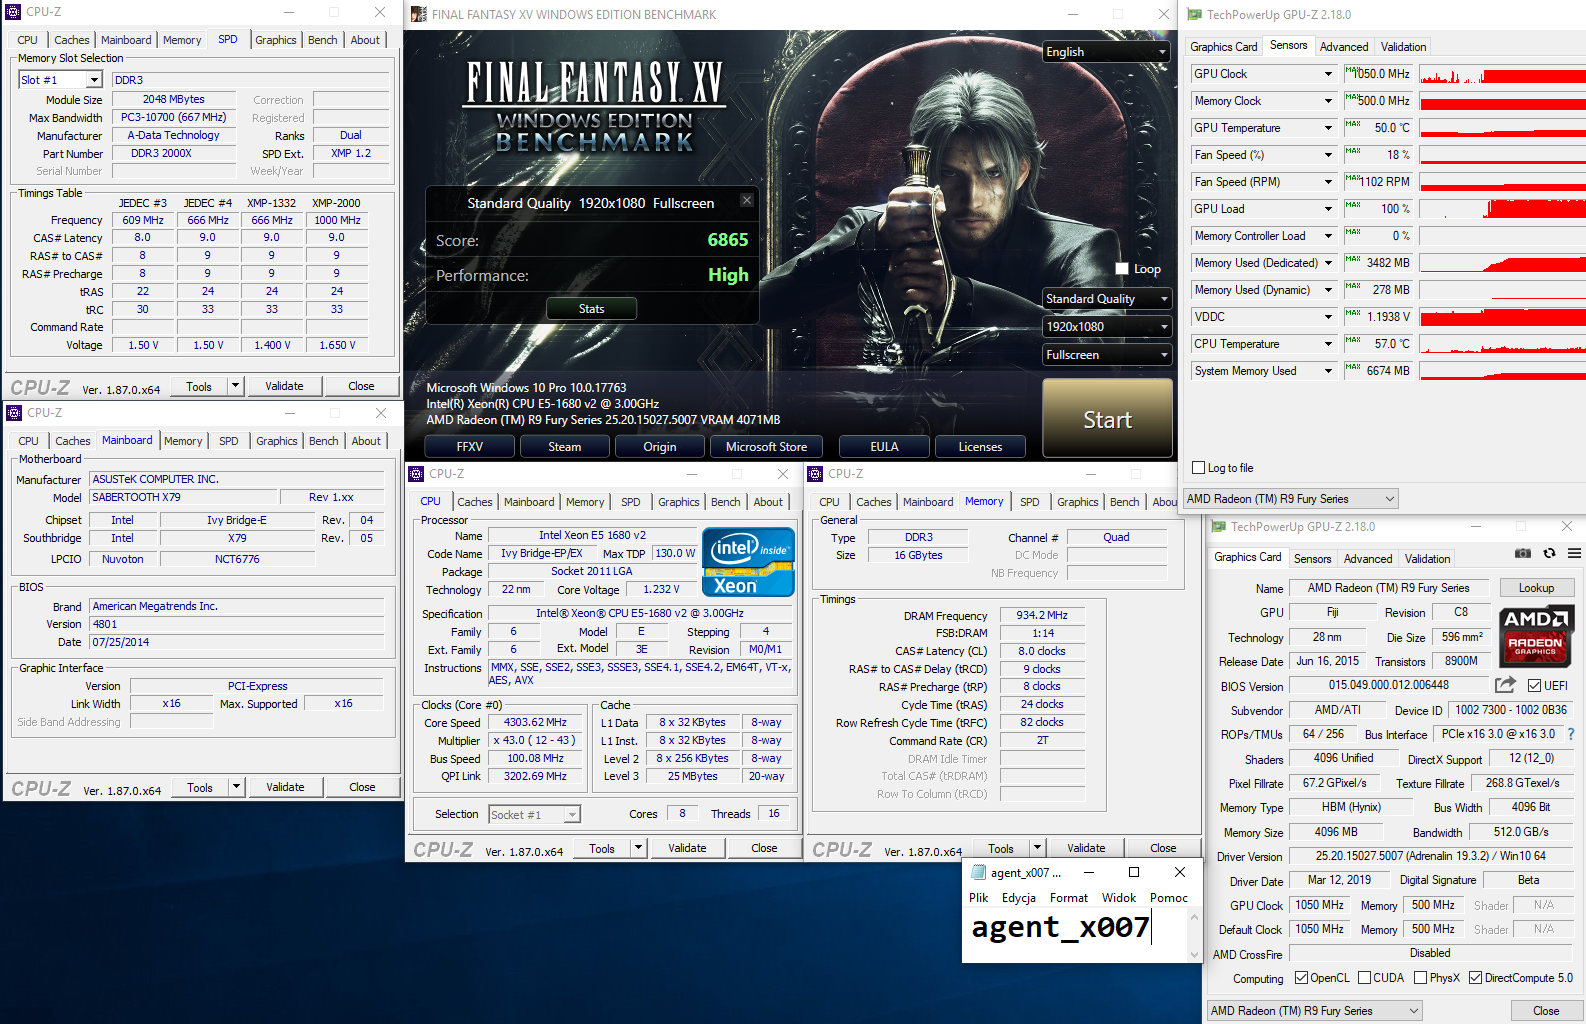Enable the Loop checkbox in benchmark
Image resolution: width=1586 pixels, height=1024 pixels.
click(x=1122, y=269)
